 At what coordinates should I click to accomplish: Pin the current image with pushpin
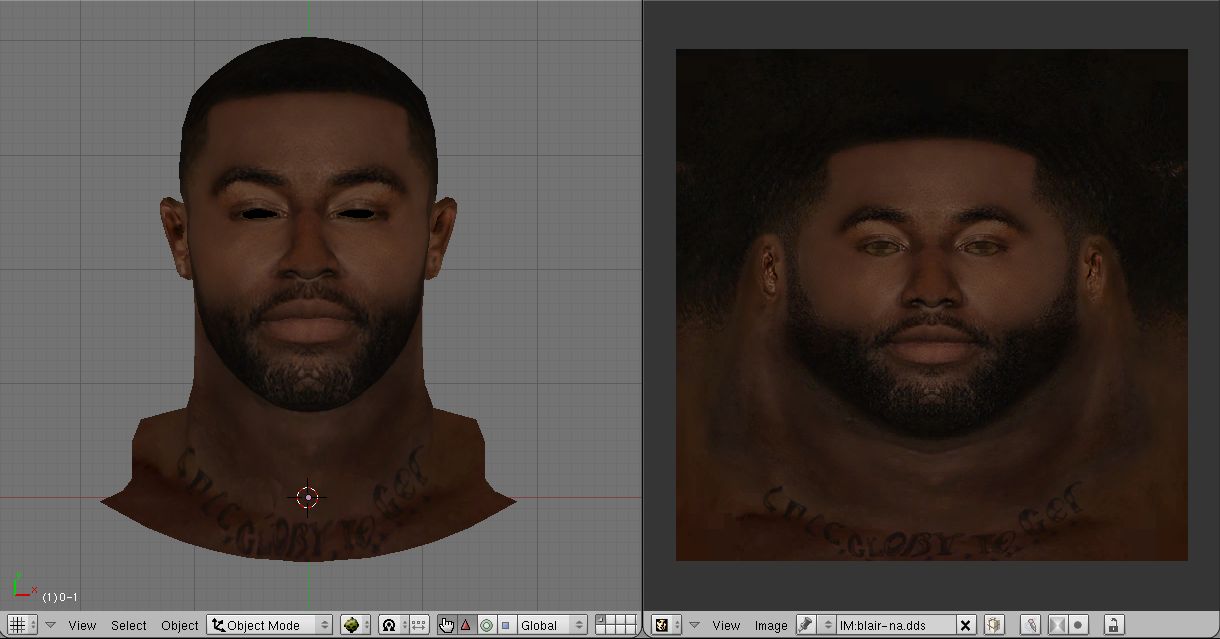tap(806, 625)
